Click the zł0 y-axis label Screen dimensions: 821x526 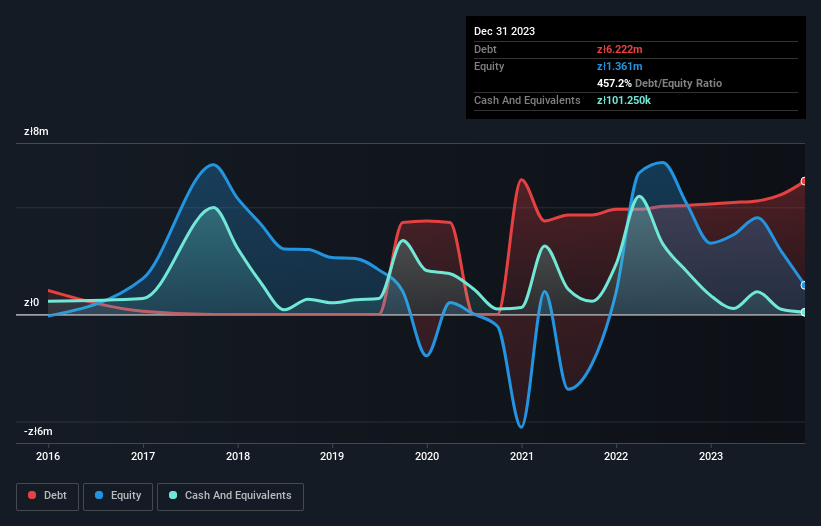(31, 303)
